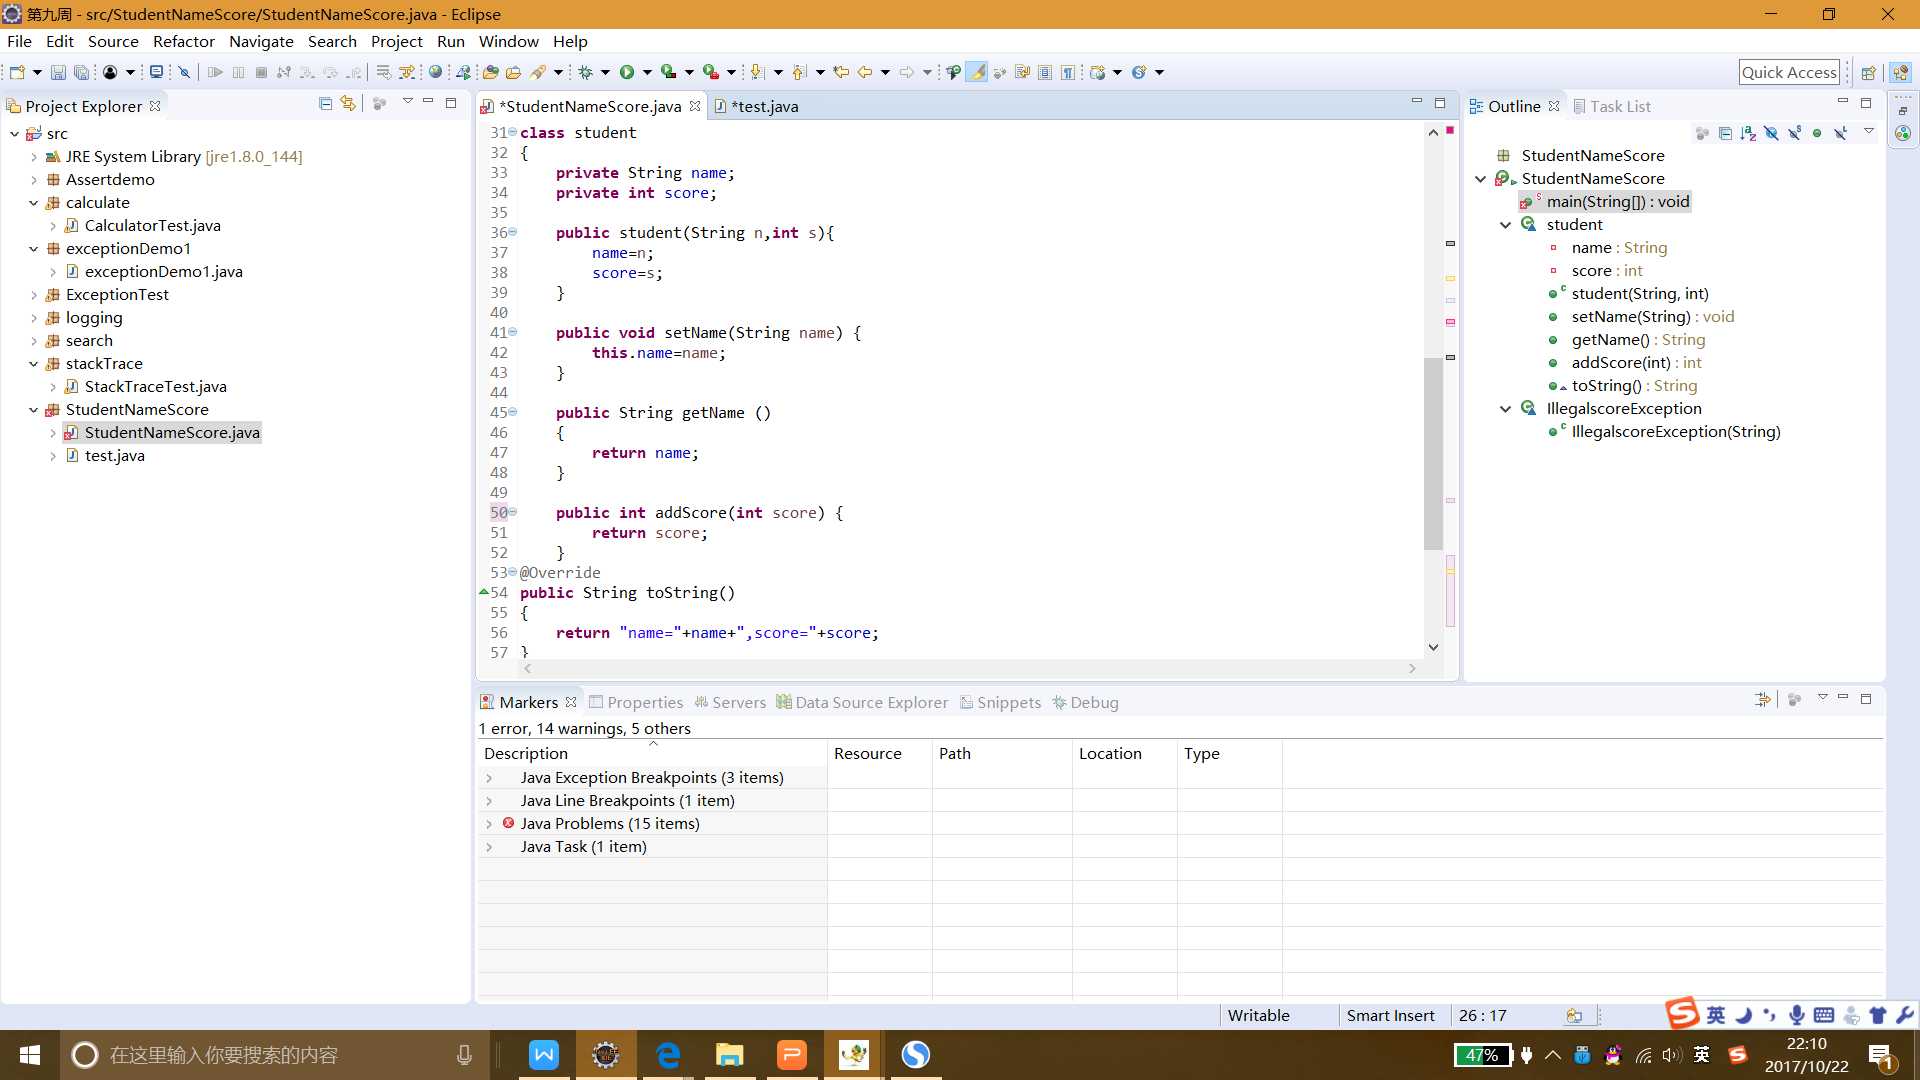Switch to the test.java tab
This screenshot has height=1080, width=1920.
pyautogui.click(x=764, y=105)
